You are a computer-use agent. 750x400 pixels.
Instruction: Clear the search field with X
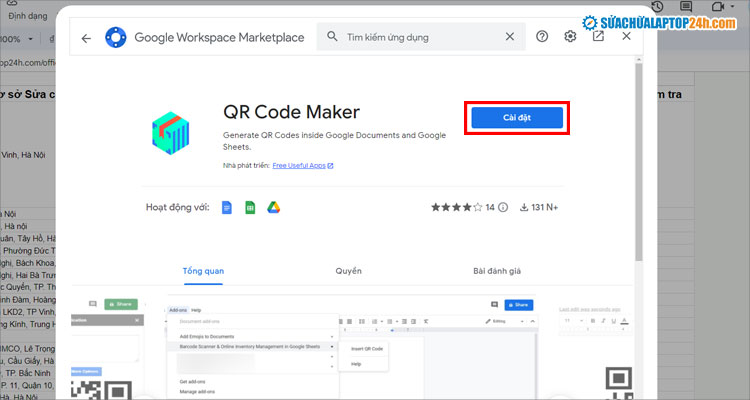510,37
